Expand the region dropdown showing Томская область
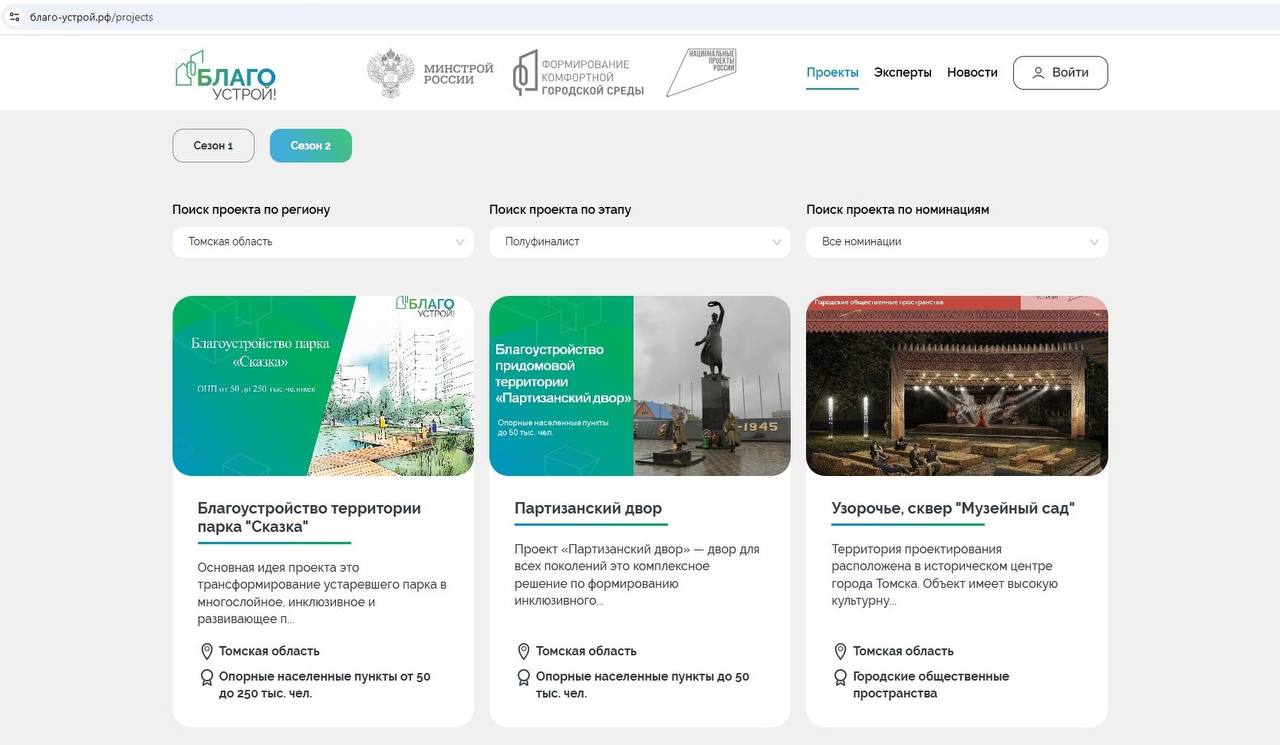Viewport: 1280px width, 745px height. pyautogui.click(x=322, y=242)
